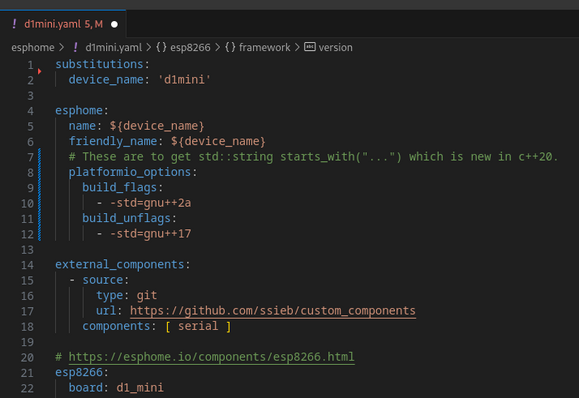The image size is (579, 398).
Task: Select the d1mini.yaml editor tab
Action: pos(63,24)
